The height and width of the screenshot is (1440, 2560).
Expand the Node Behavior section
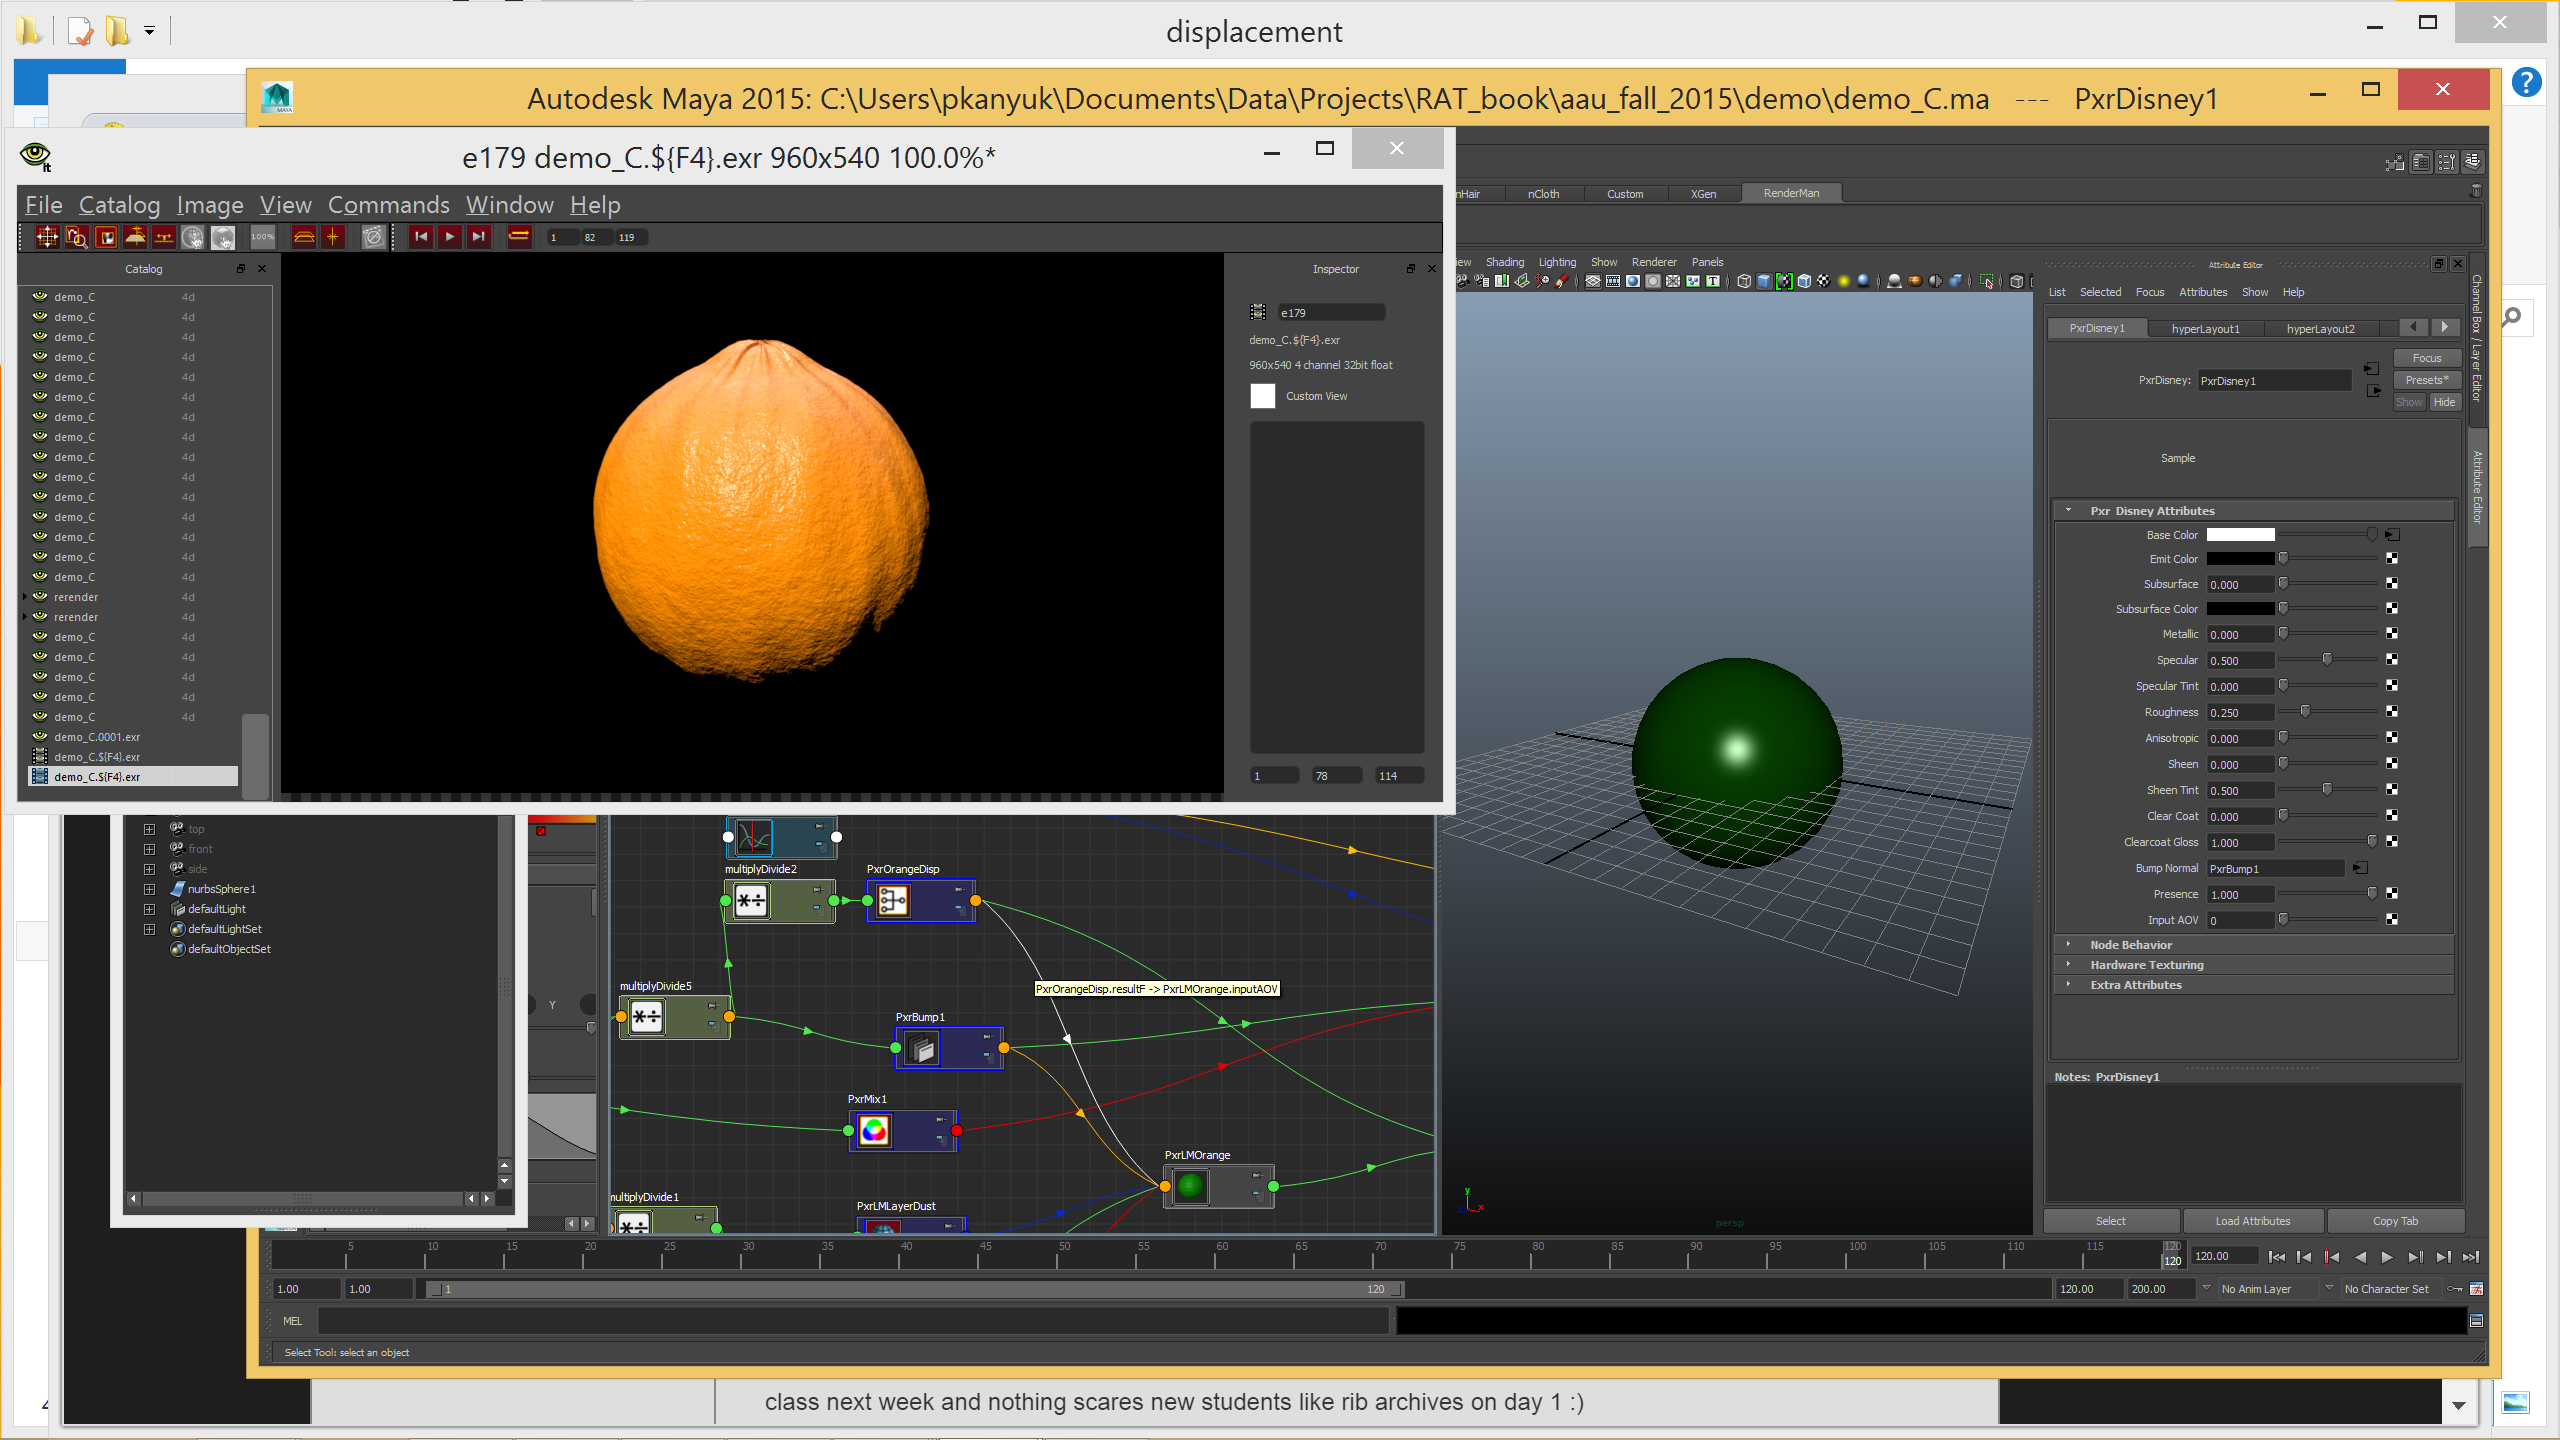(x=2068, y=944)
